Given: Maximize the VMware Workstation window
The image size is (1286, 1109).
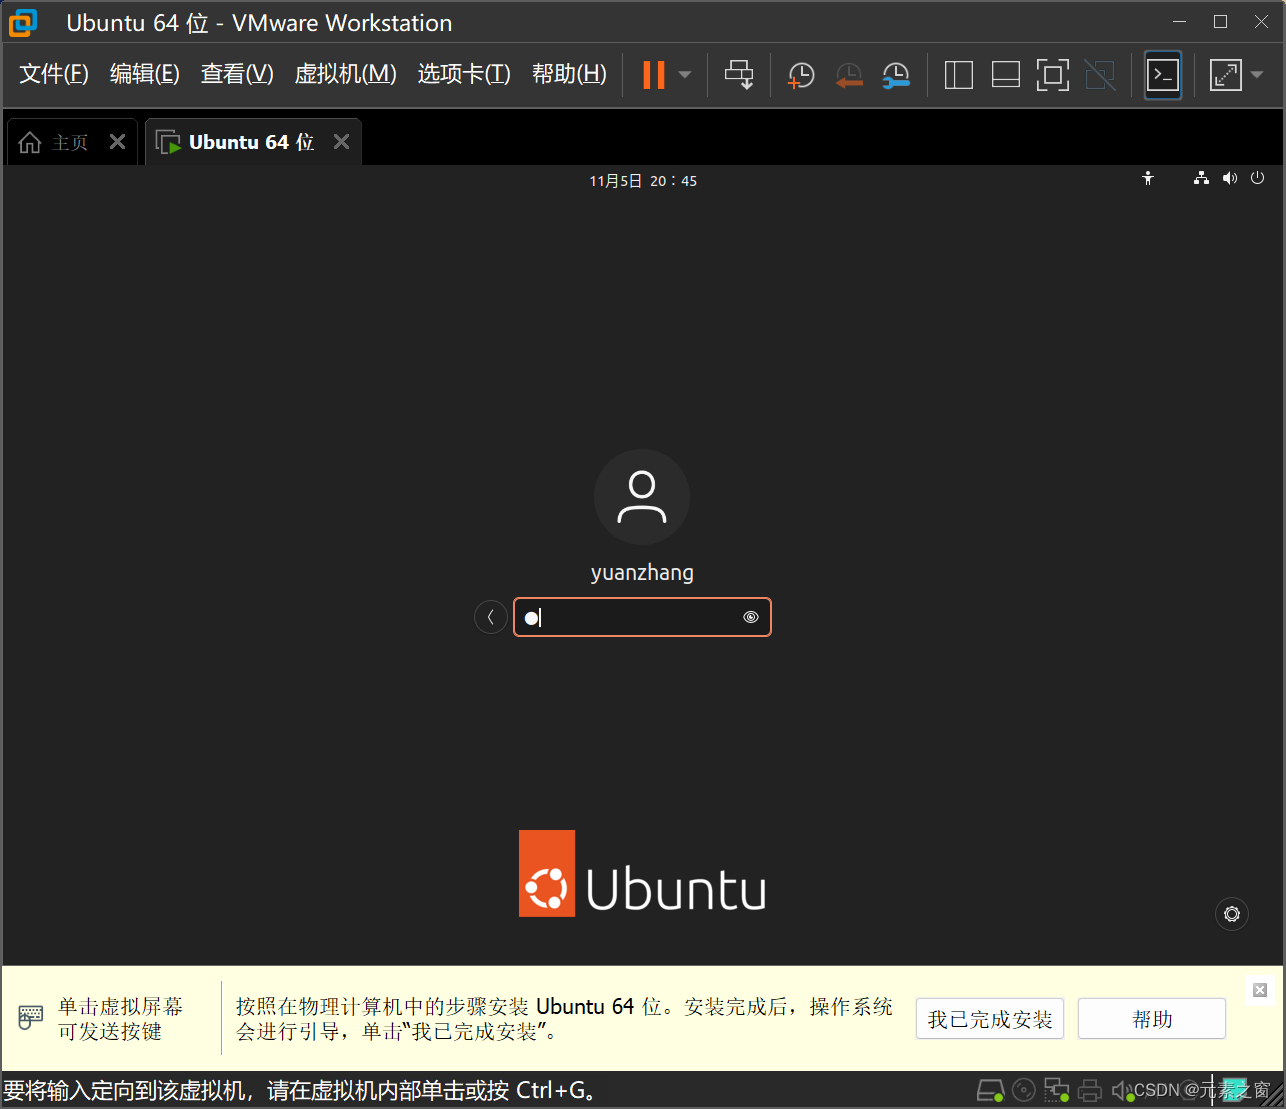Looking at the screenshot, I should tap(1221, 22).
